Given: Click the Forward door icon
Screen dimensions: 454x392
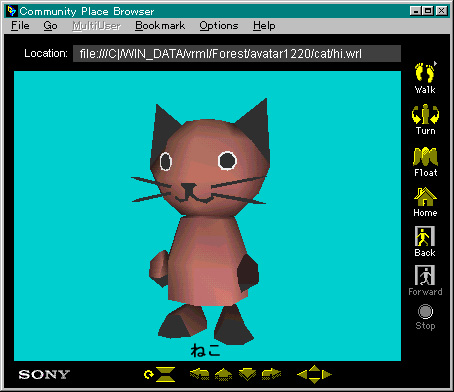Looking at the screenshot, I should click(425, 275).
